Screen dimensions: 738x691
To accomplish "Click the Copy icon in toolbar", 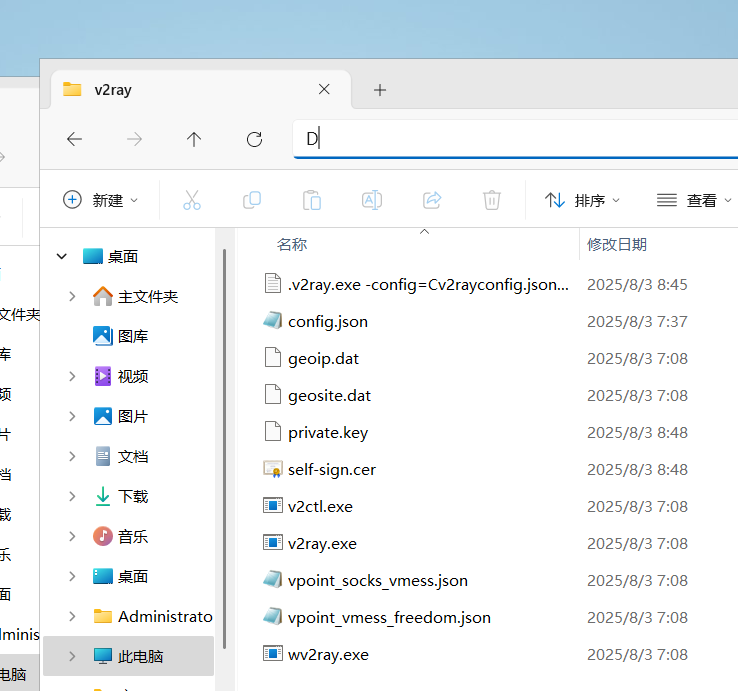I will coord(252,200).
